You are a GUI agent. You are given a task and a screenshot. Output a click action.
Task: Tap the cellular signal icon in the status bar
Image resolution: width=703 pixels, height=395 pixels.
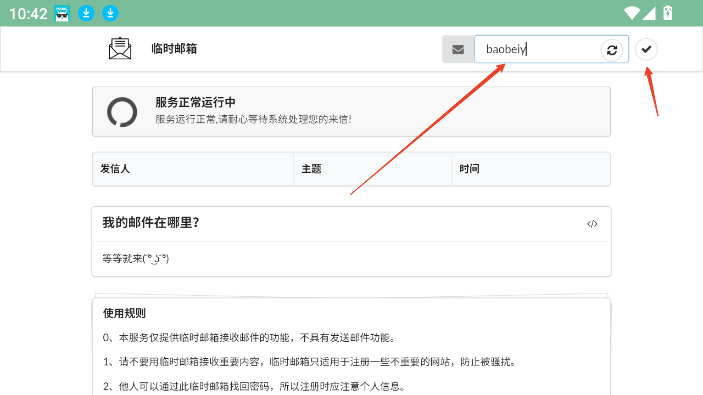[649, 13]
